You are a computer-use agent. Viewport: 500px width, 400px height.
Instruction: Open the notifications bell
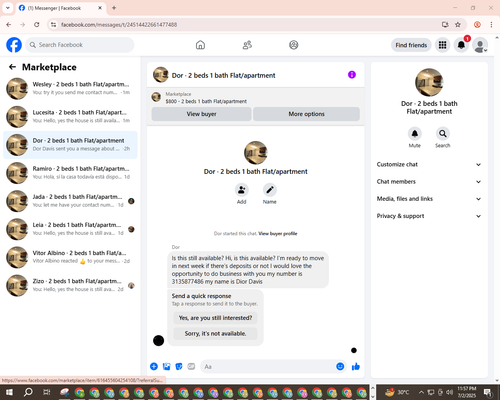(x=461, y=45)
